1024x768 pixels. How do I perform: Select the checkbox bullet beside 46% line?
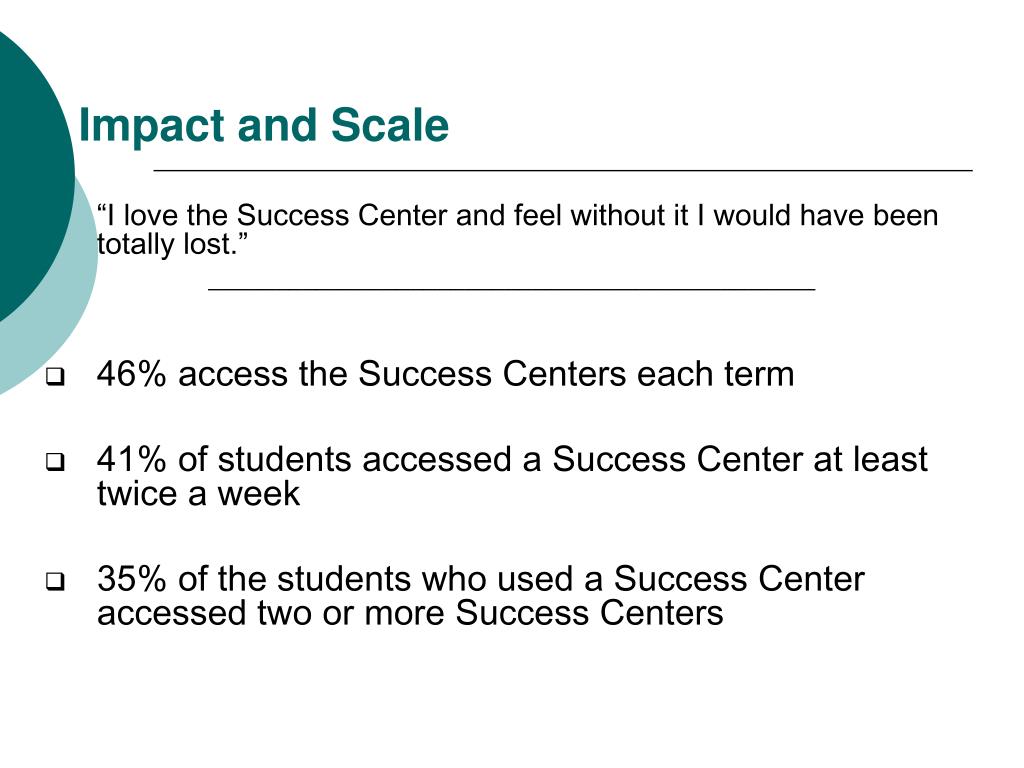click(x=56, y=376)
